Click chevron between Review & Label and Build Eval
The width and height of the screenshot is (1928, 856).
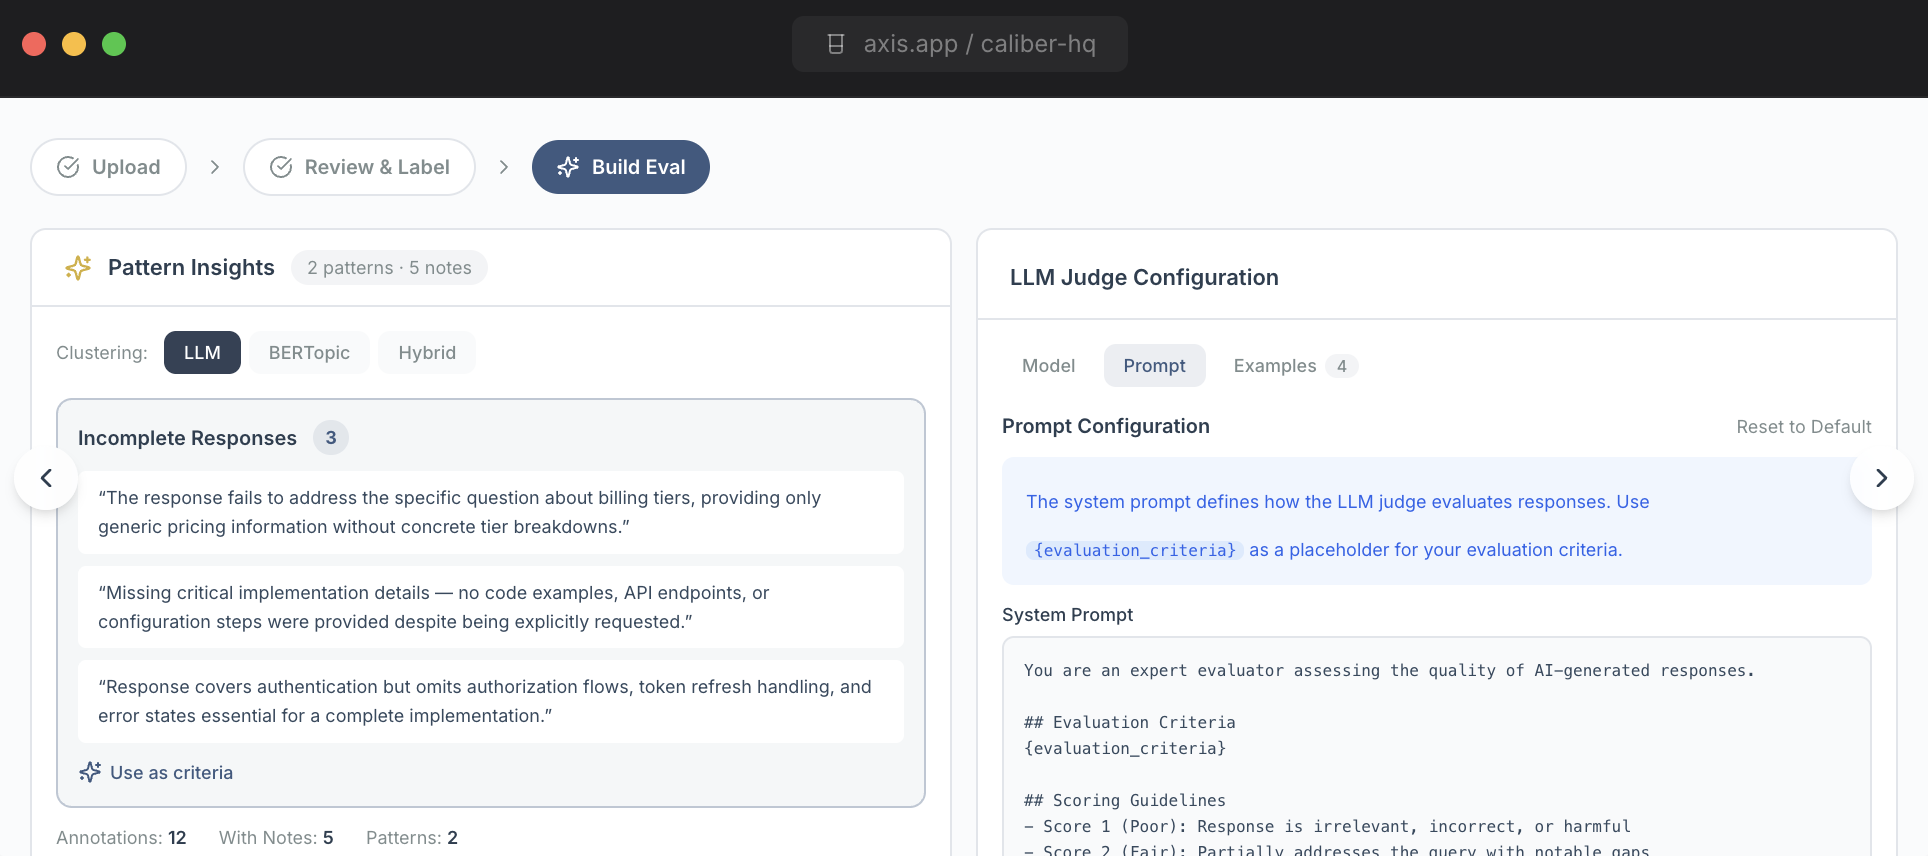click(503, 167)
